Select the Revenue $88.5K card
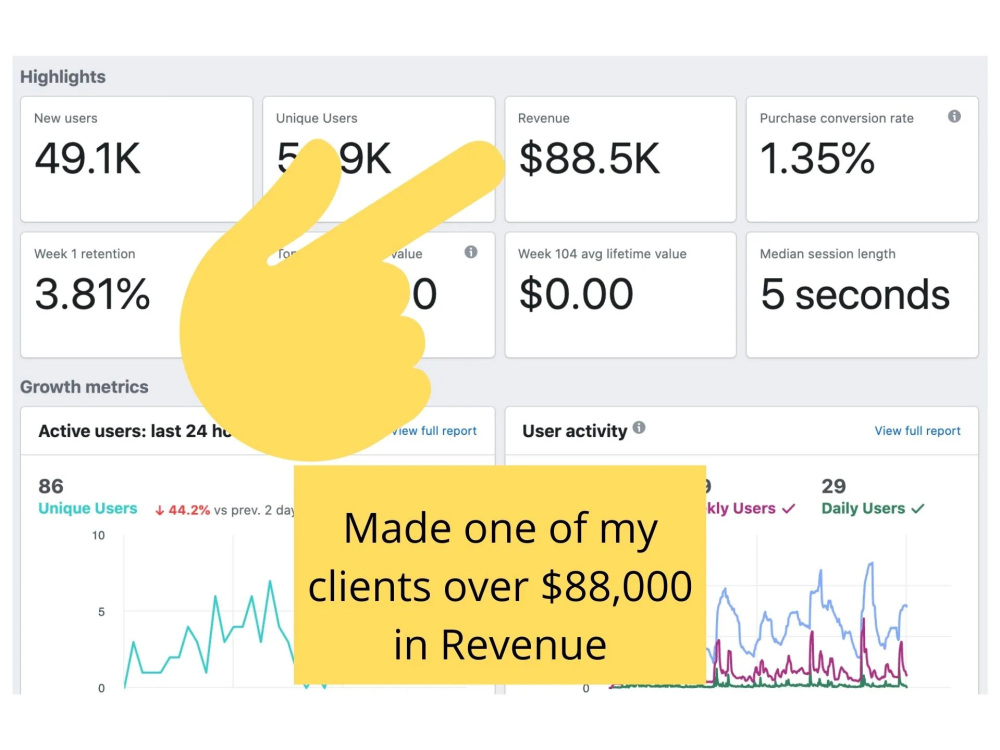 621,159
